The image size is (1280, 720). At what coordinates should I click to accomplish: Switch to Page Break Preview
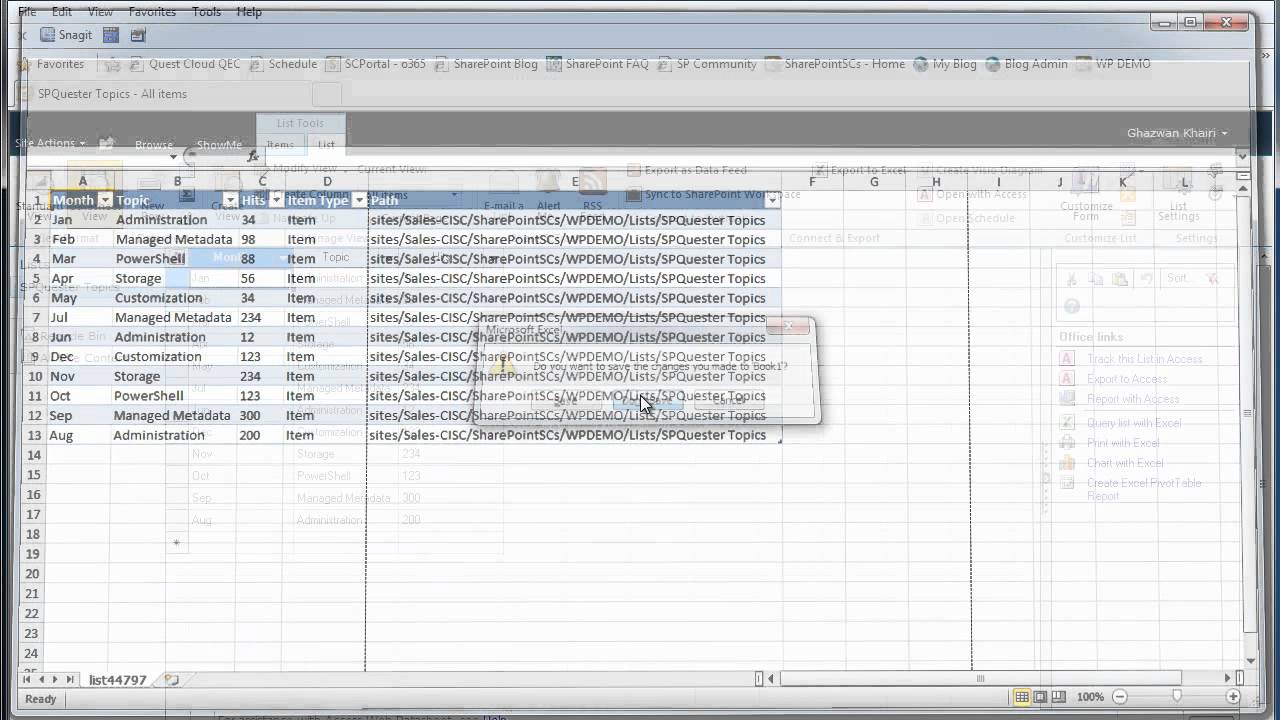(1058, 697)
